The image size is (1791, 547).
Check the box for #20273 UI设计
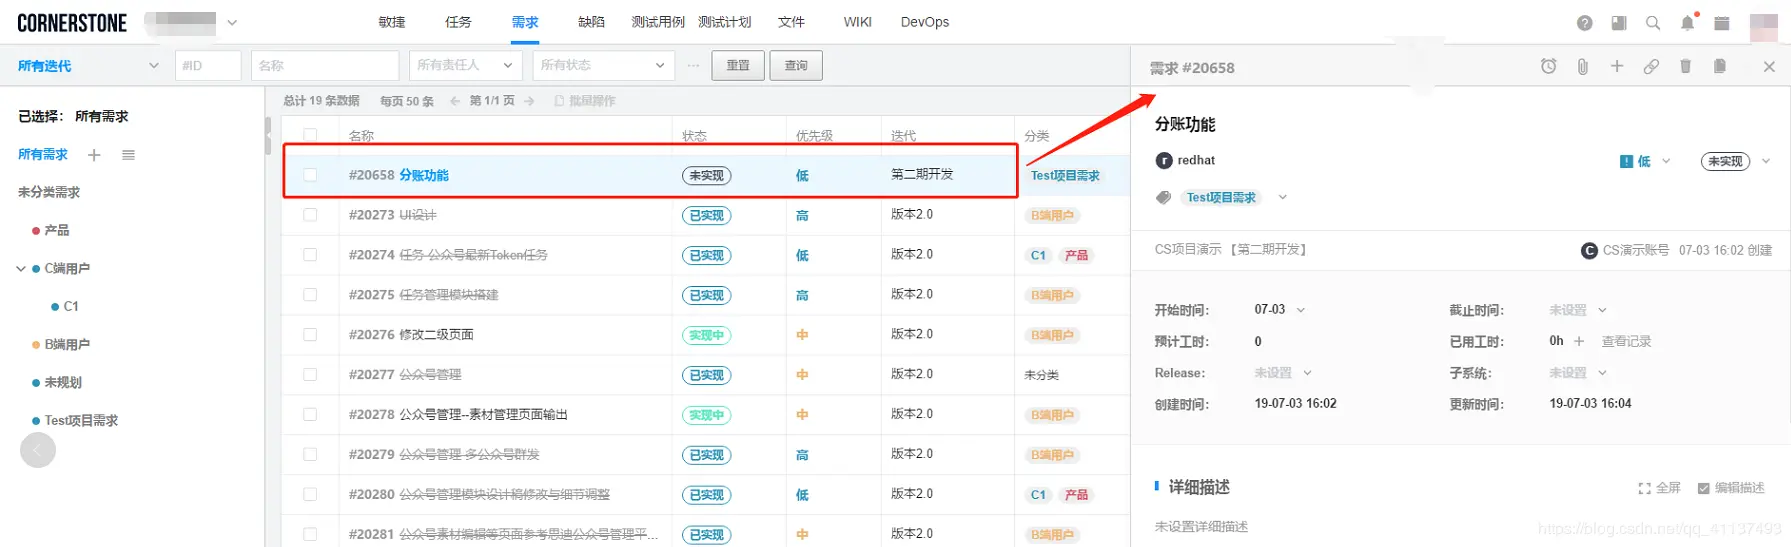tap(310, 215)
